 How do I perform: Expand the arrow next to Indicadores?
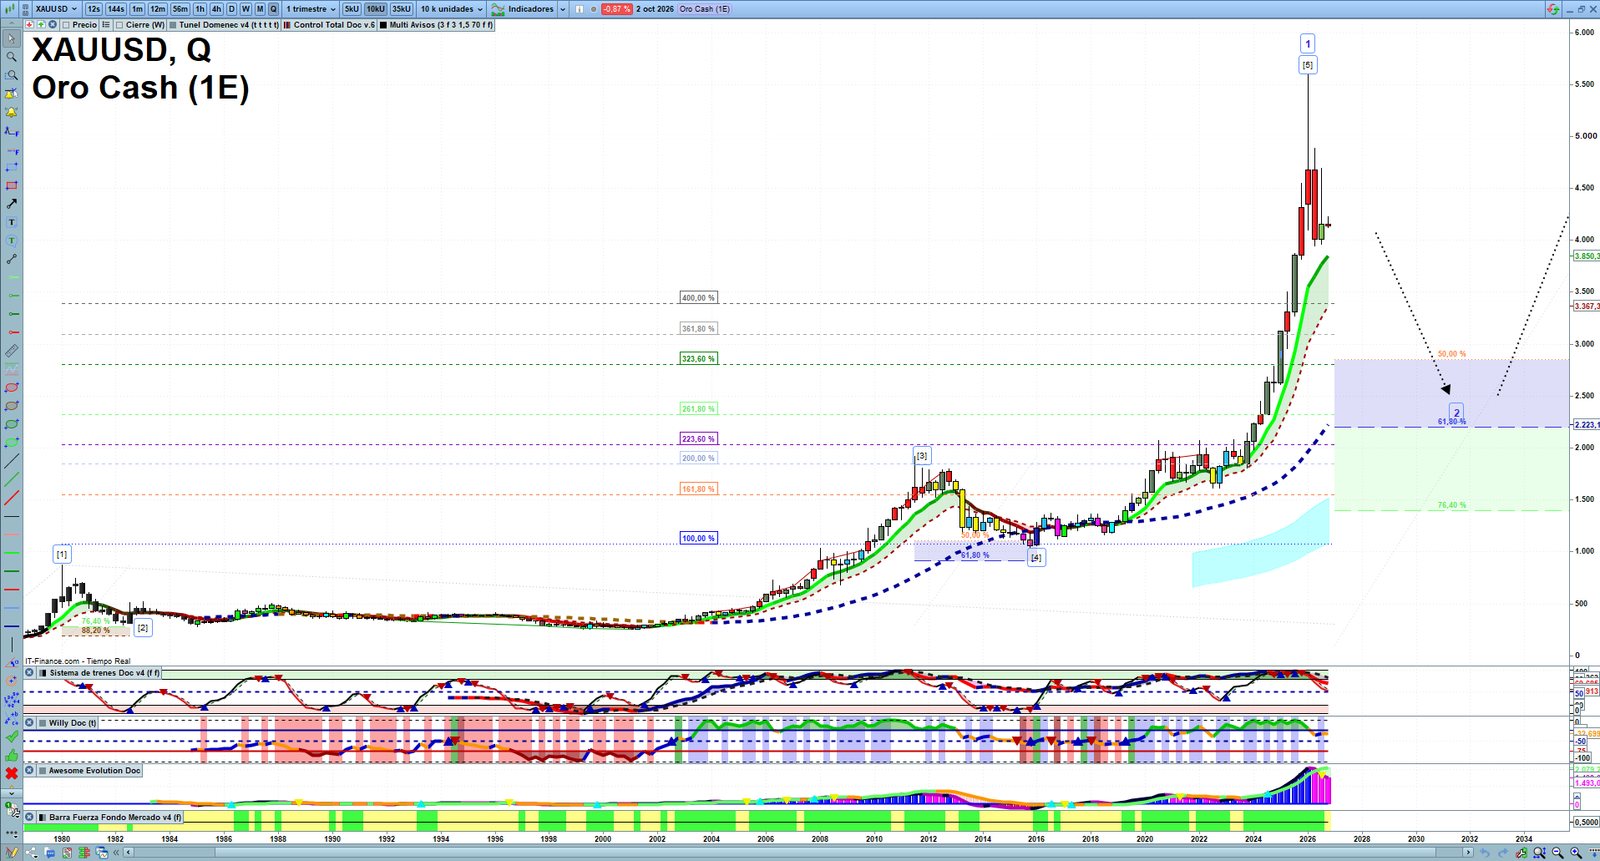[x=562, y=9]
